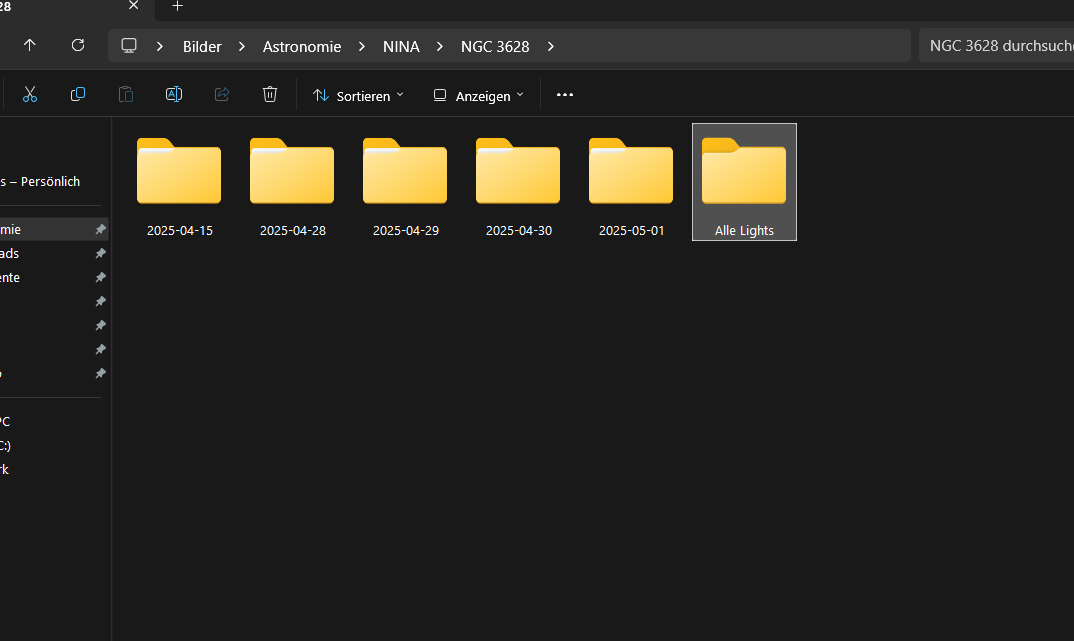Viewport: 1074px width, 641px height.
Task: Focus the NGC 3628 durchsuchen search box
Action: coord(997,46)
